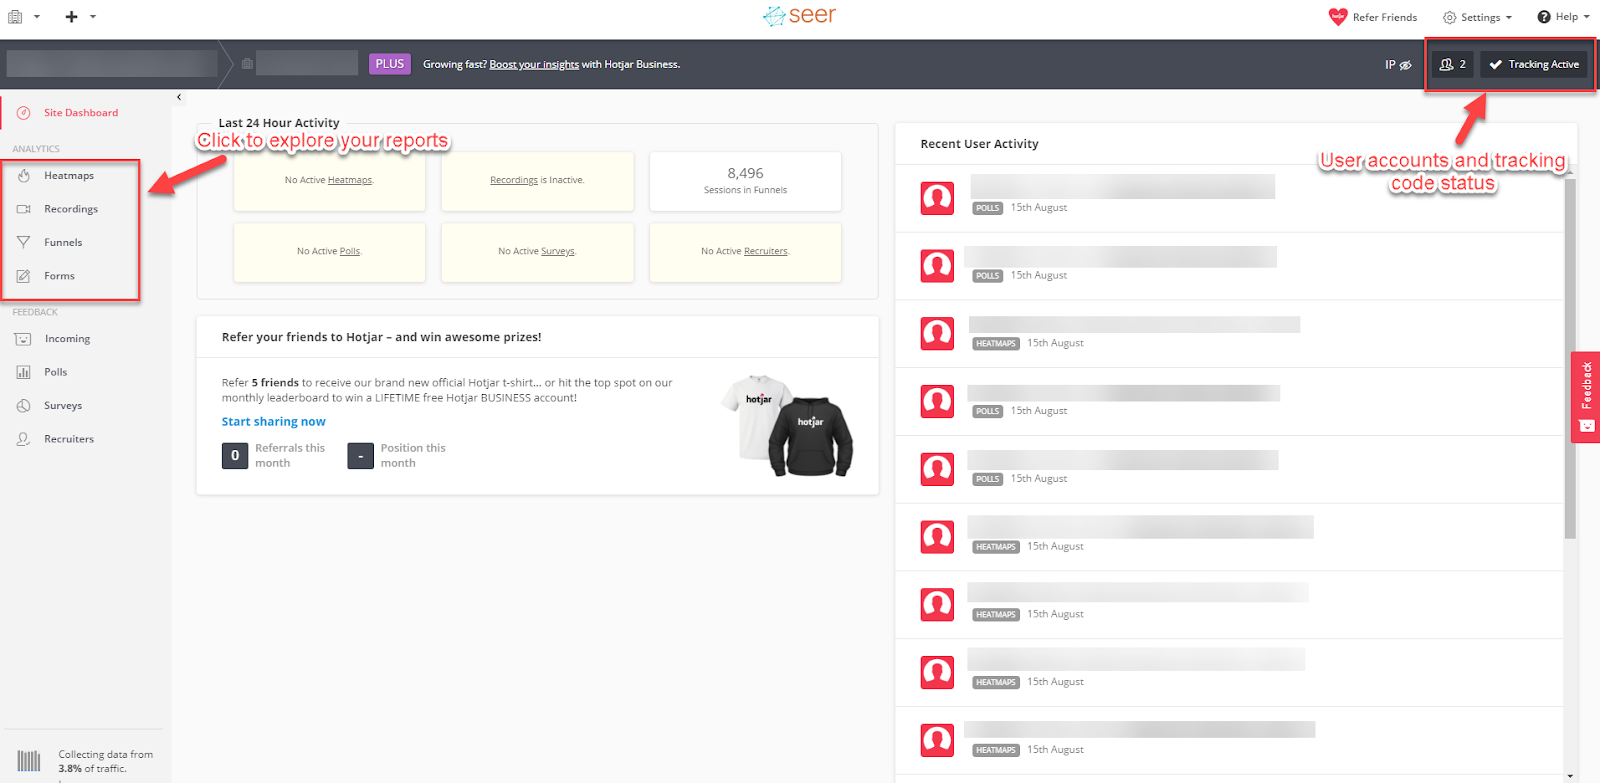Toggle the IP visibility eye icon
The width and height of the screenshot is (1600, 783).
pyautogui.click(x=1405, y=65)
